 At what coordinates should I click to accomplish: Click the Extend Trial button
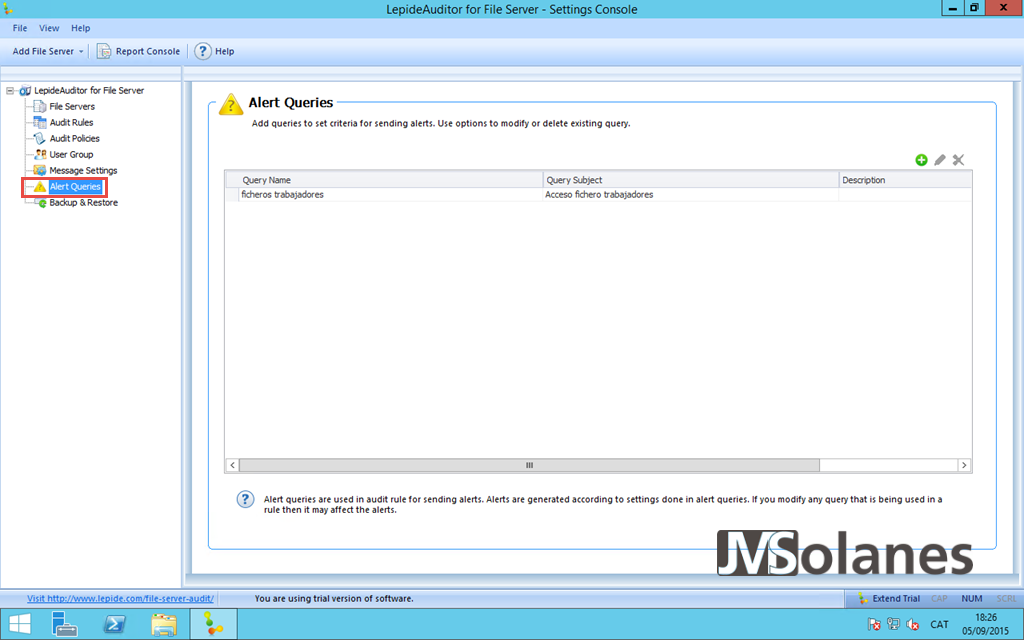coord(889,598)
